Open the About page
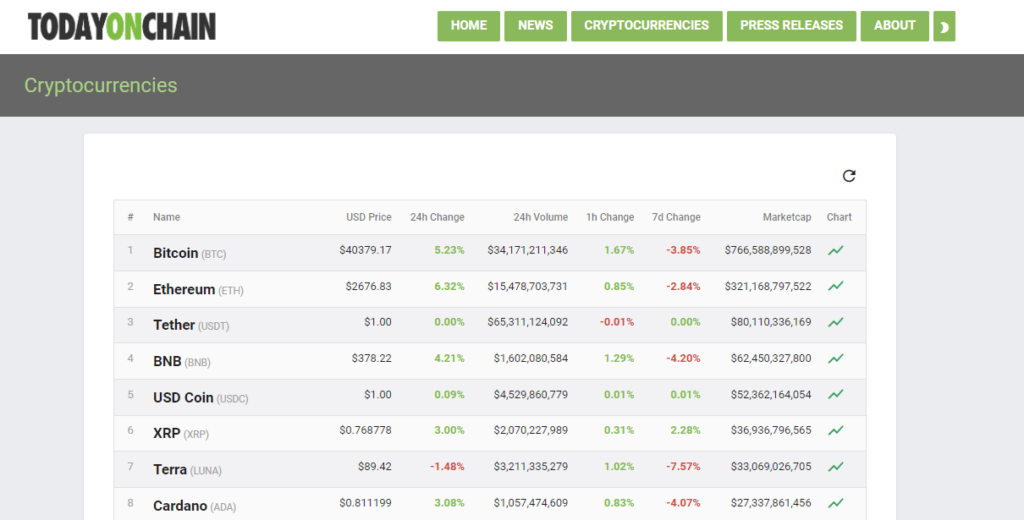The height and width of the screenshot is (520, 1024). click(895, 26)
